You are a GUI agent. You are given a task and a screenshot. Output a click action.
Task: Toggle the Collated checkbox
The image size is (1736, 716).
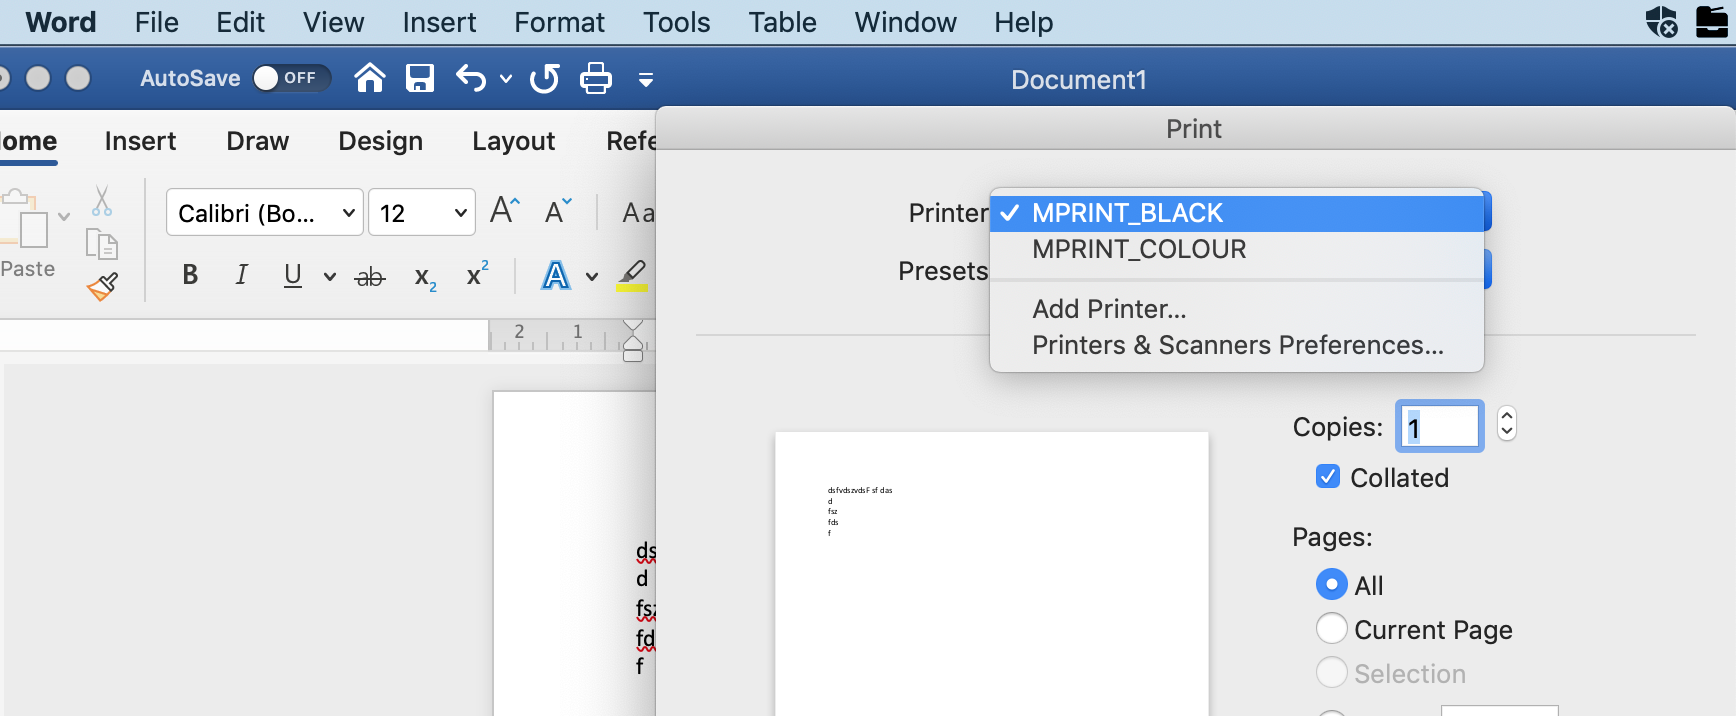pos(1328,477)
